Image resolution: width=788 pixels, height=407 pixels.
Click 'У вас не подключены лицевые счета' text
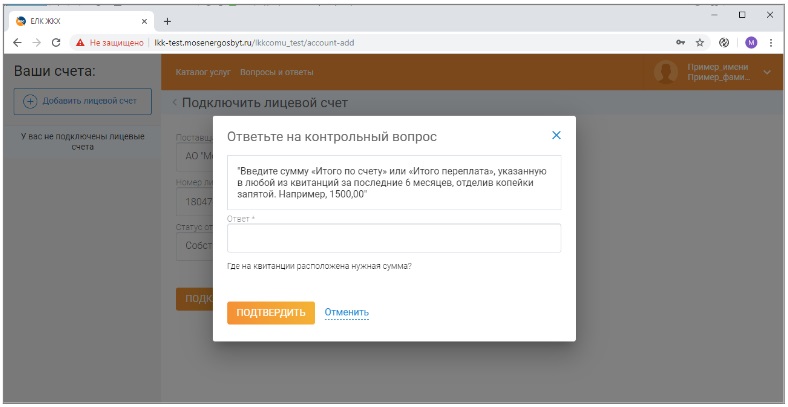82,142
